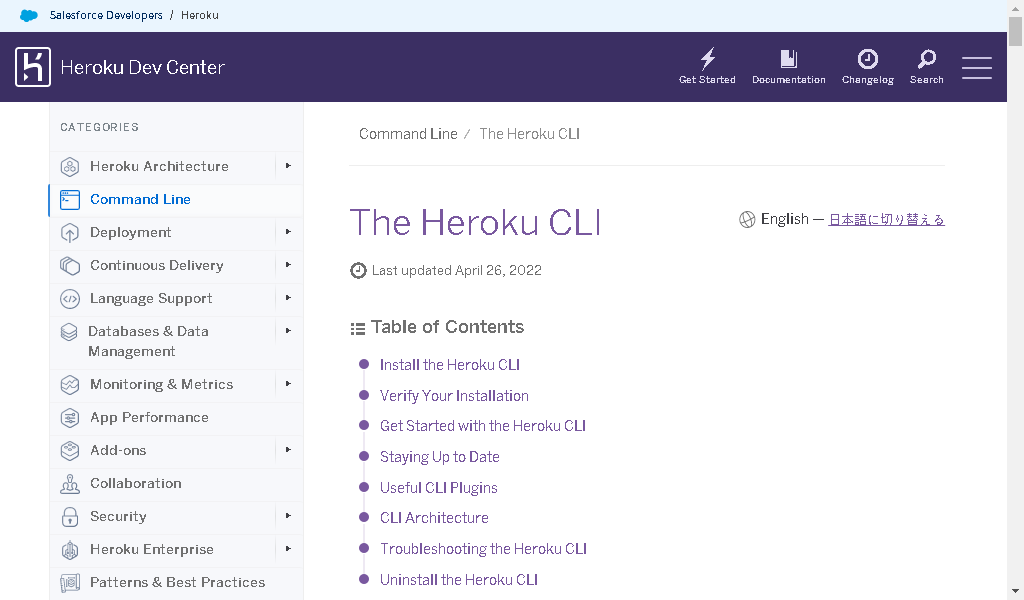
Task: Click the Command Line terminal icon
Action: click(70, 200)
